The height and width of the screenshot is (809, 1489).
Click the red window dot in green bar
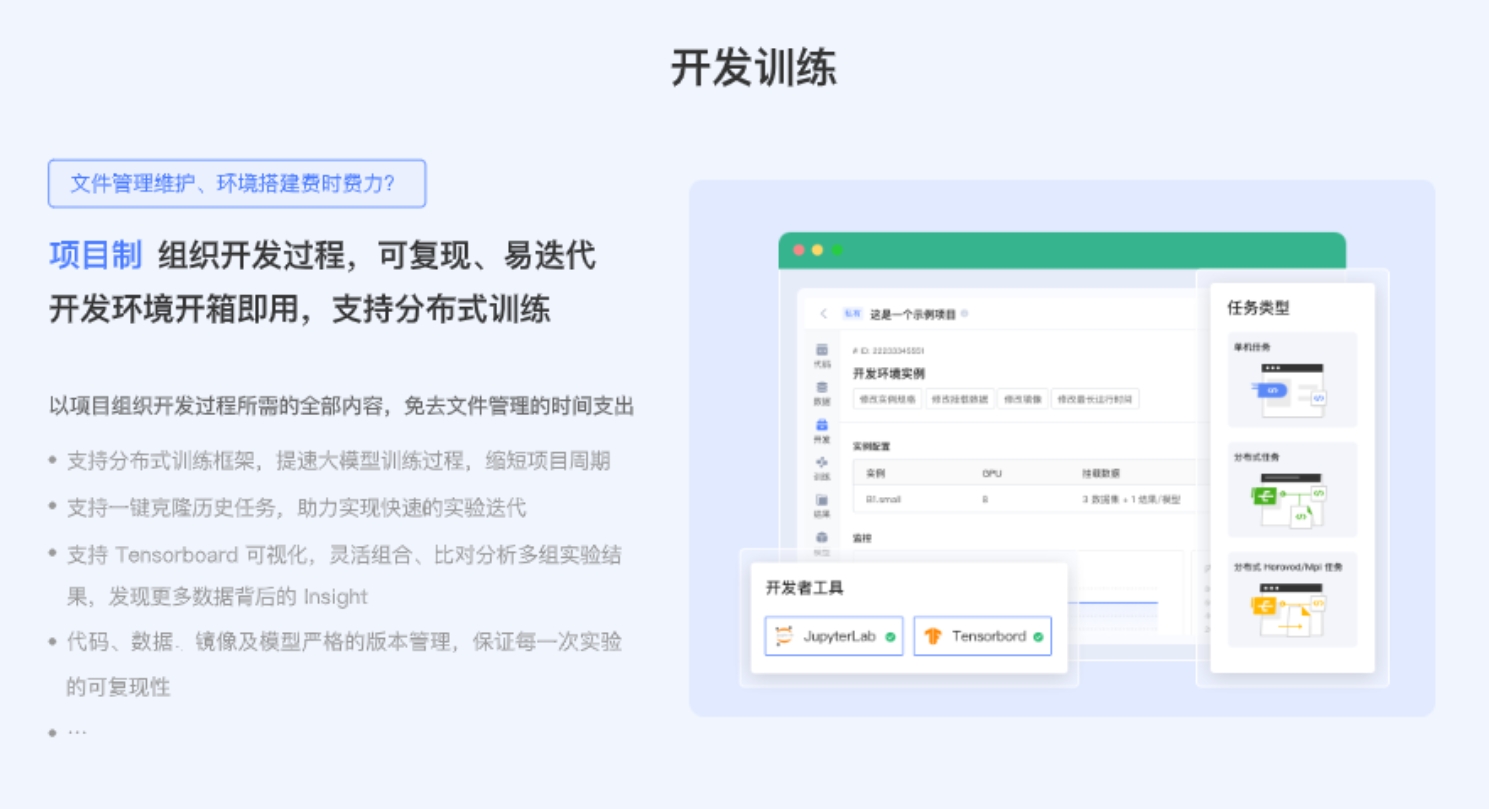pyautogui.click(x=799, y=250)
